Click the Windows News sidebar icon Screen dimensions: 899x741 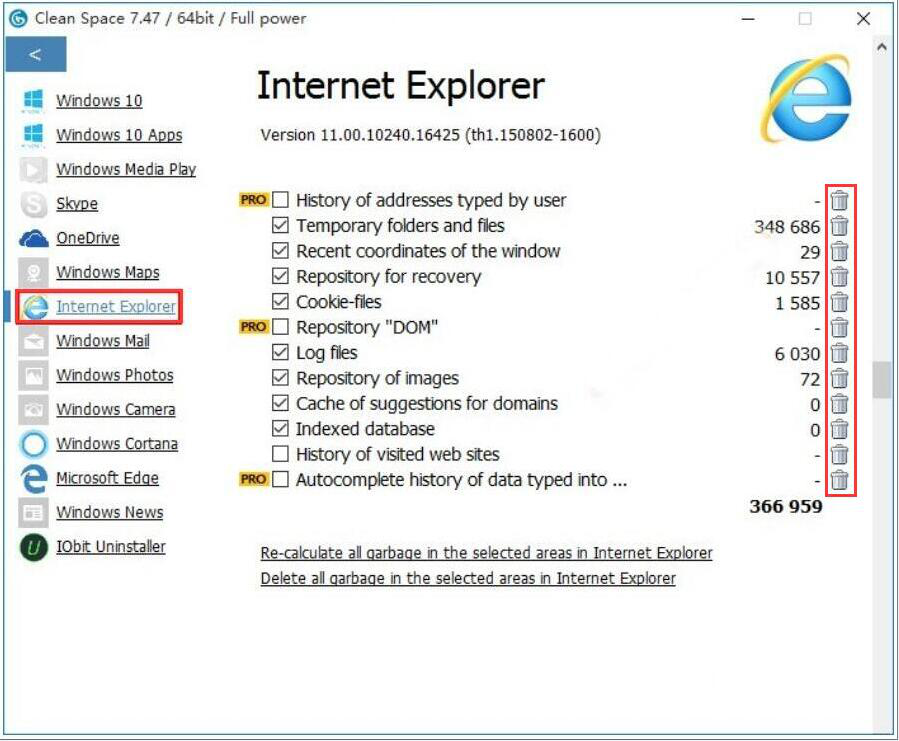point(33,513)
